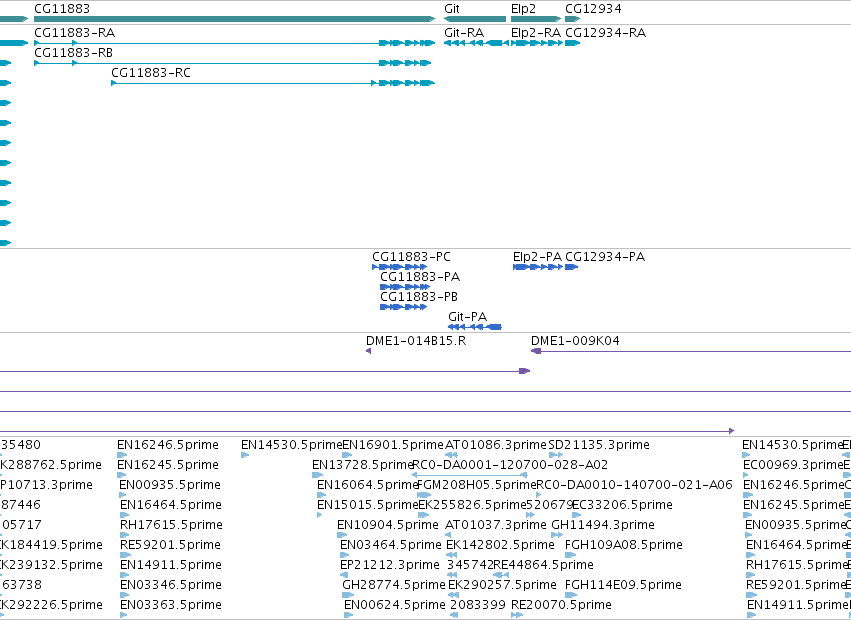Select the Elp2-RA transcript label

coord(536,33)
